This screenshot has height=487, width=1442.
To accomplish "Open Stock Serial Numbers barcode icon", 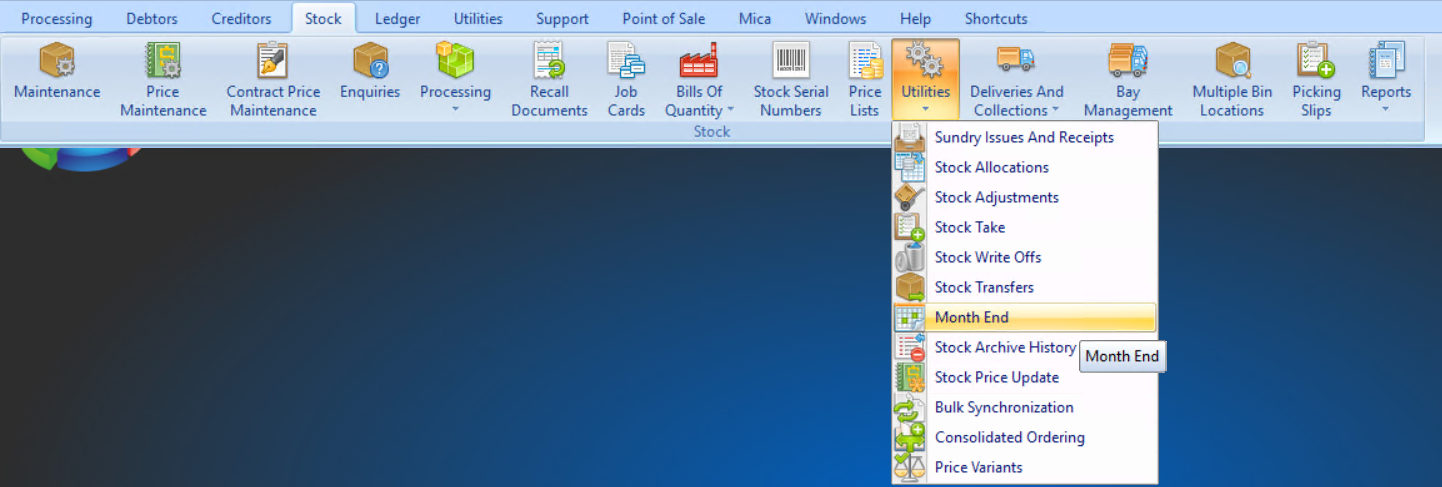I will 790,60.
